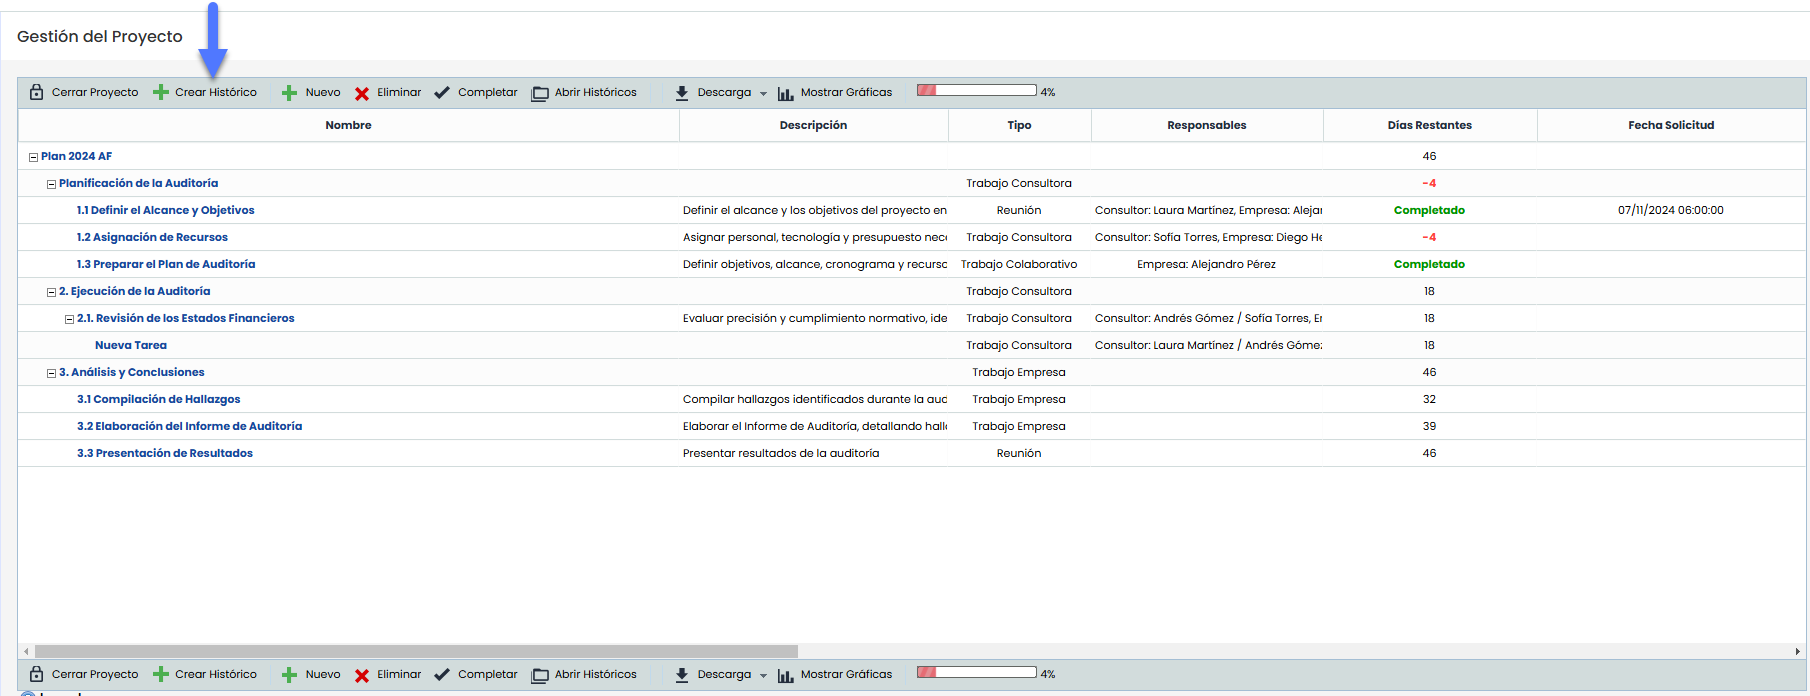Collapse 3. Análisis y Conclusiones node
Image resolution: width=1810 pixels, height=696 pixels.
tap(51, 373)
